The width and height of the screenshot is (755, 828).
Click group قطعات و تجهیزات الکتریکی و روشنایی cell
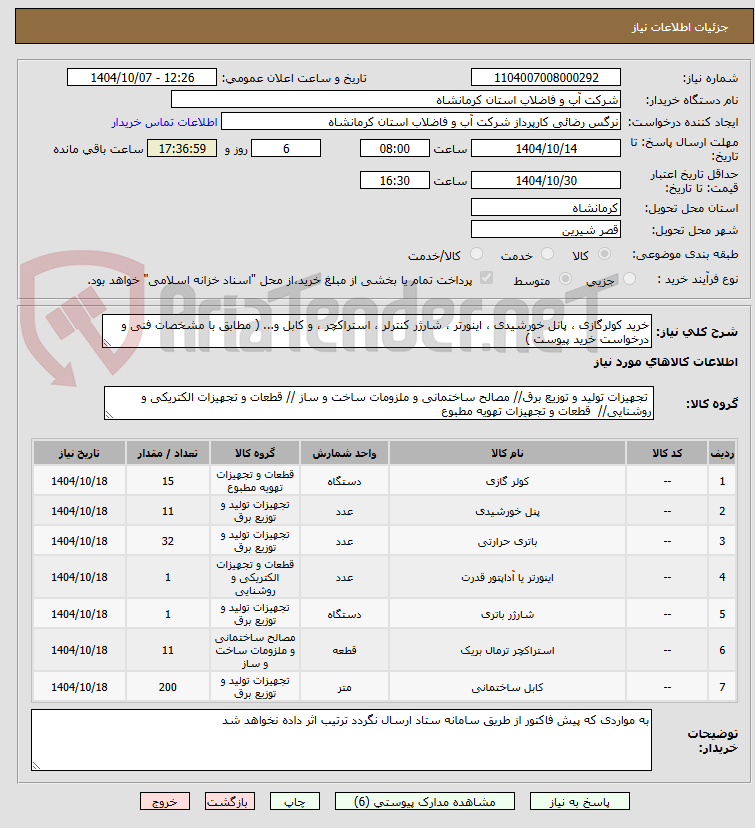pyautogui.click(x=255, y=578)
